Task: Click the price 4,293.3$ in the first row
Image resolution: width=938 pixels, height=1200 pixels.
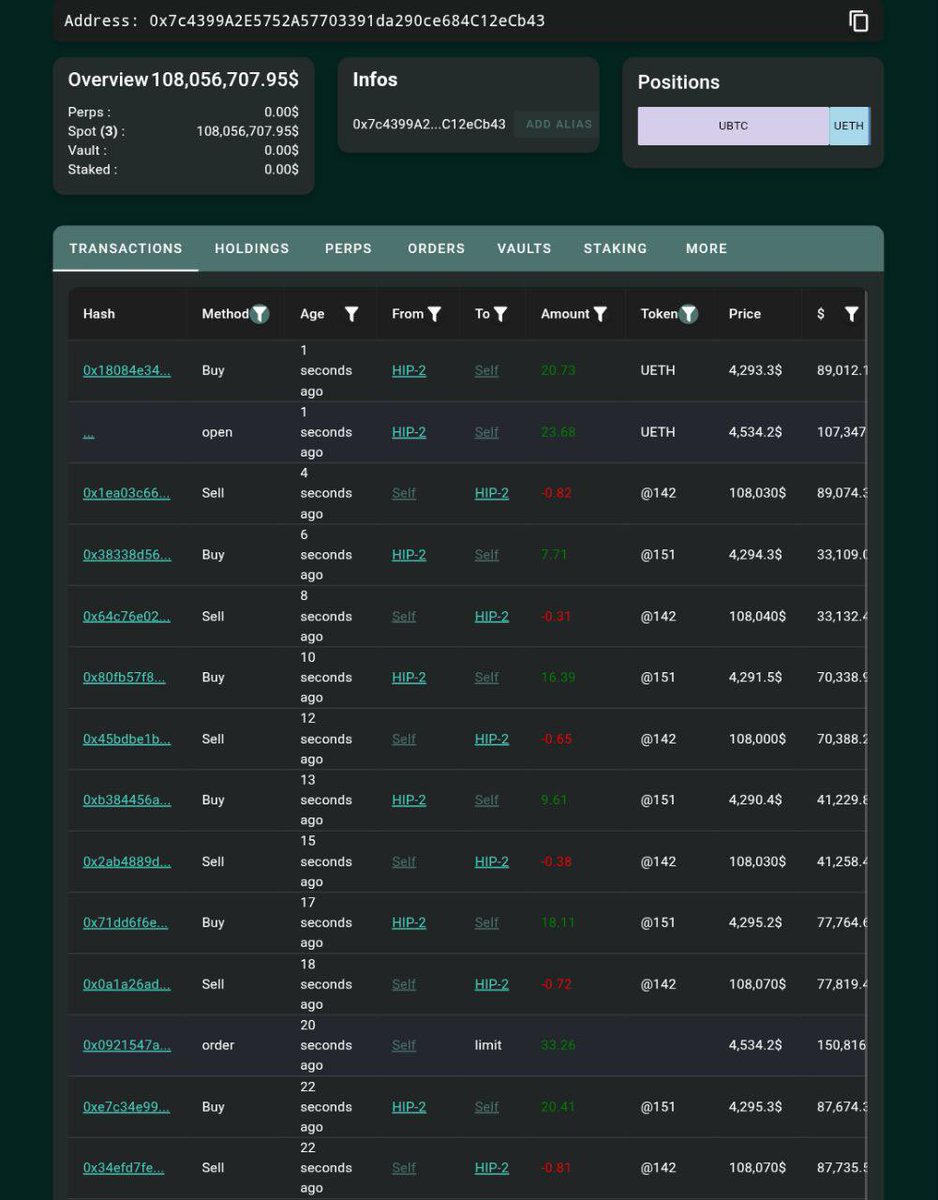Action: click(x=755, y=371)
